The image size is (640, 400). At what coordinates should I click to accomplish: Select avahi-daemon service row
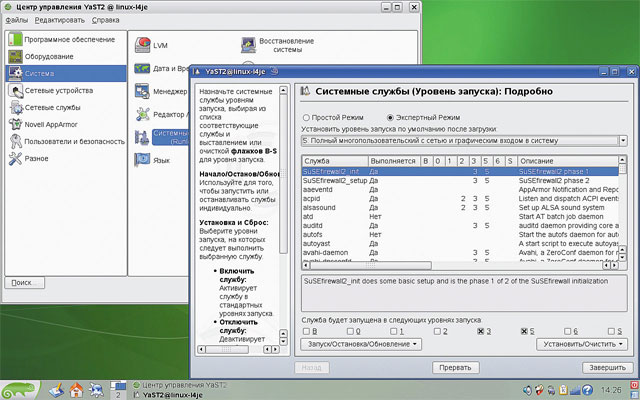tap(460, 252)
